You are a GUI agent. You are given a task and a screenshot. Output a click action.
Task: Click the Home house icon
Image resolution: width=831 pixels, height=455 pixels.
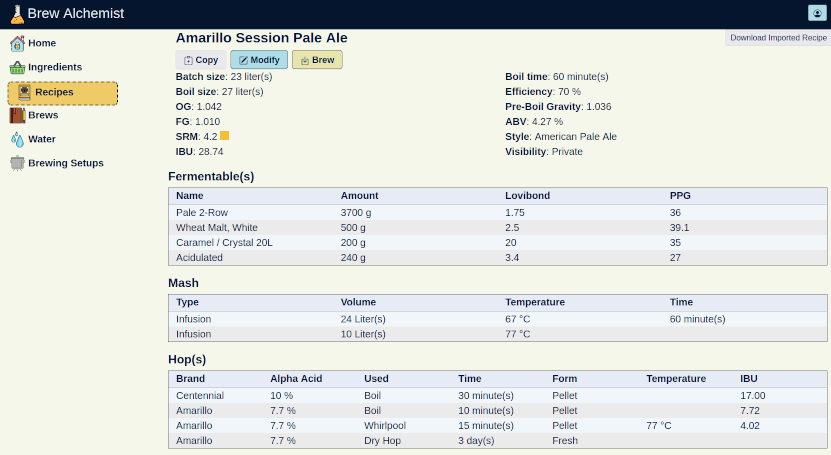point(17,43)
